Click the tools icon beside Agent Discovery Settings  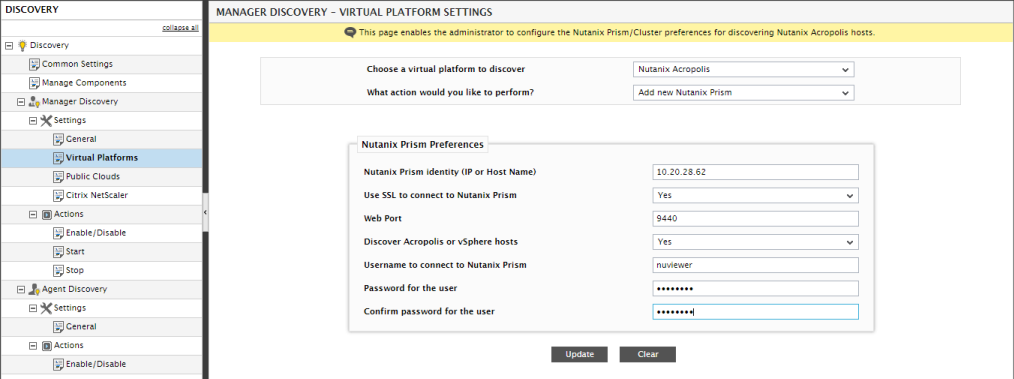pos(46,308)
